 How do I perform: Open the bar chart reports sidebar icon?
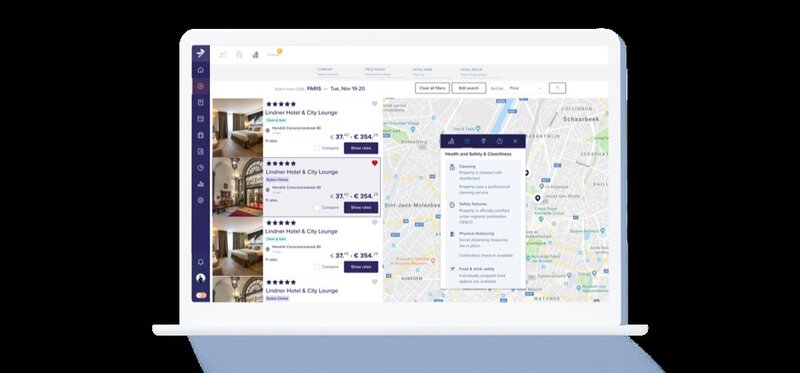[x=201, y=184]
